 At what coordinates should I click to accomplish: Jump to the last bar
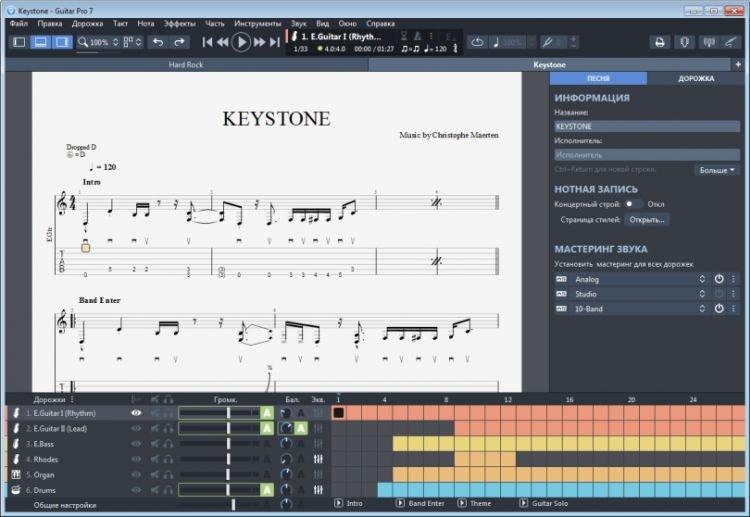275,42
